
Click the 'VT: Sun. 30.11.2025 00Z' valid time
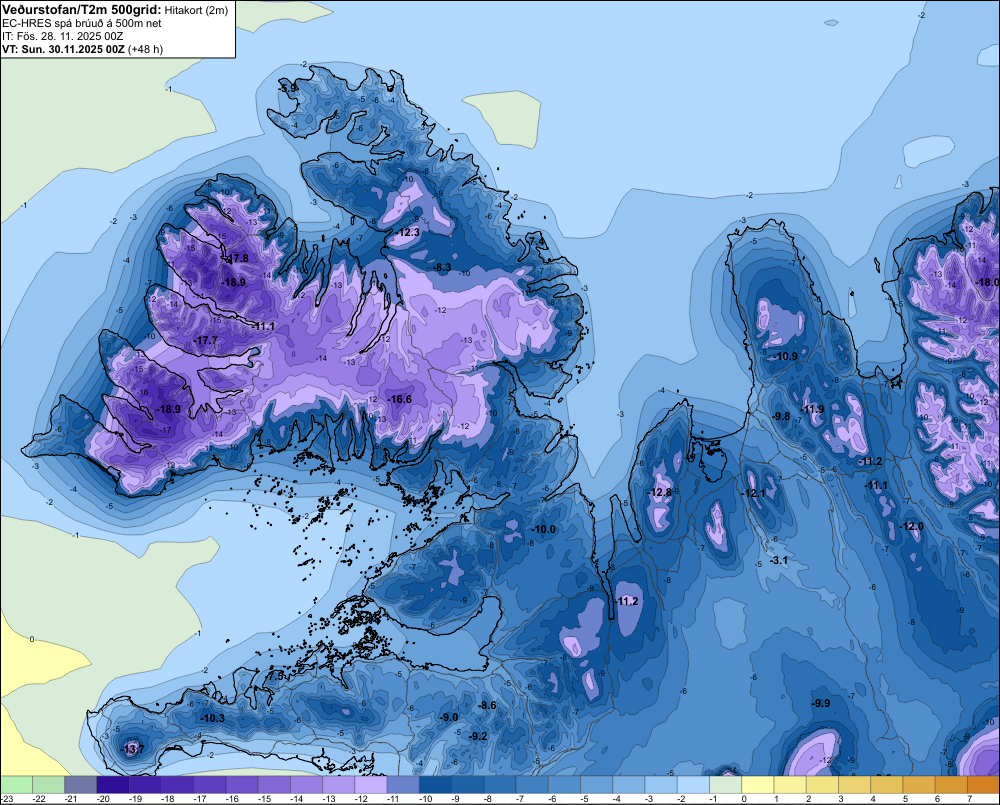pos(64,48)
